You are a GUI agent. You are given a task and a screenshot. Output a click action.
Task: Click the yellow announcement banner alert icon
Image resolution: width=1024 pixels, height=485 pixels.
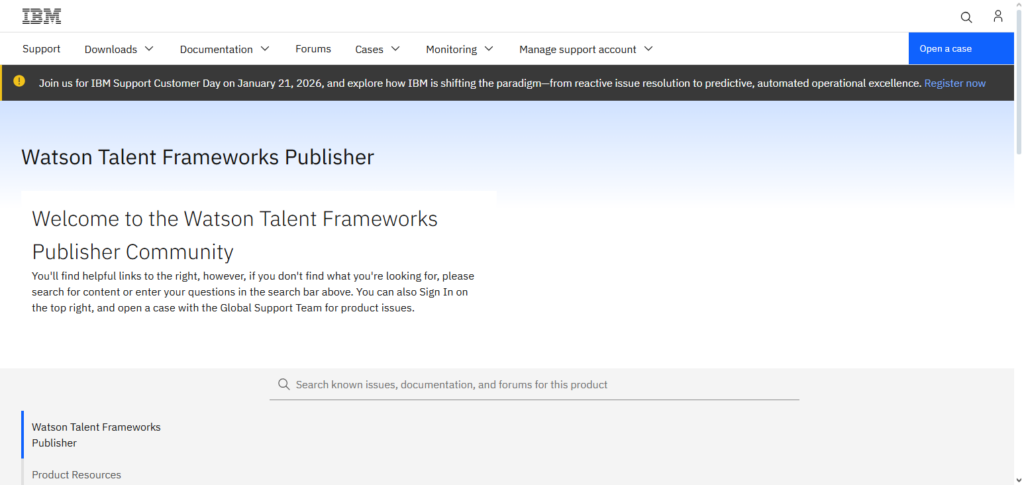tap(19, 82)
